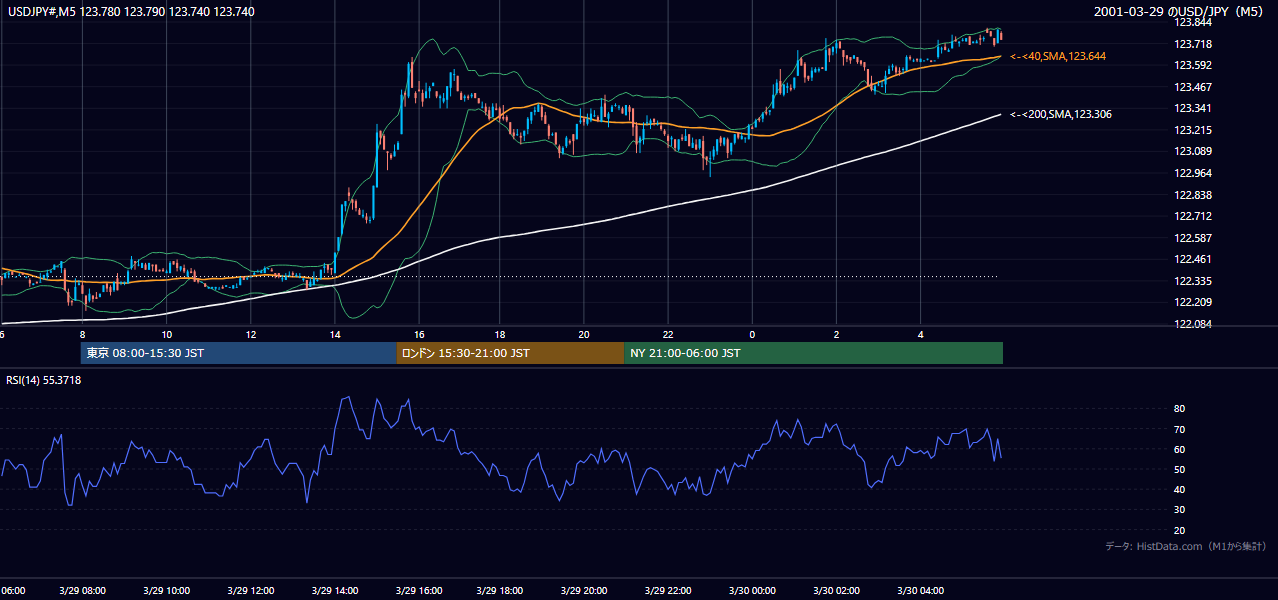Image resolution: width=1278 pixels, height=600 pixels.
Task: Click the price axis value 122.084
Action: [1192, 324]
